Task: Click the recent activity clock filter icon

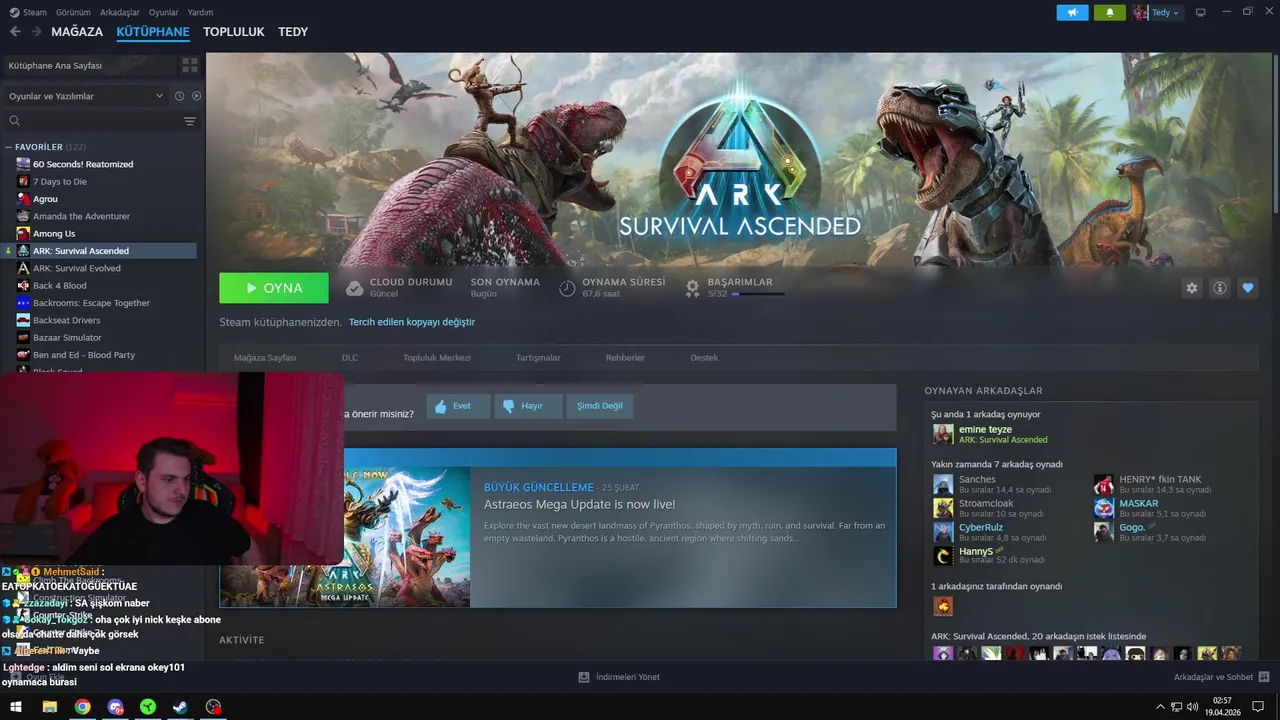Action: 179,96
